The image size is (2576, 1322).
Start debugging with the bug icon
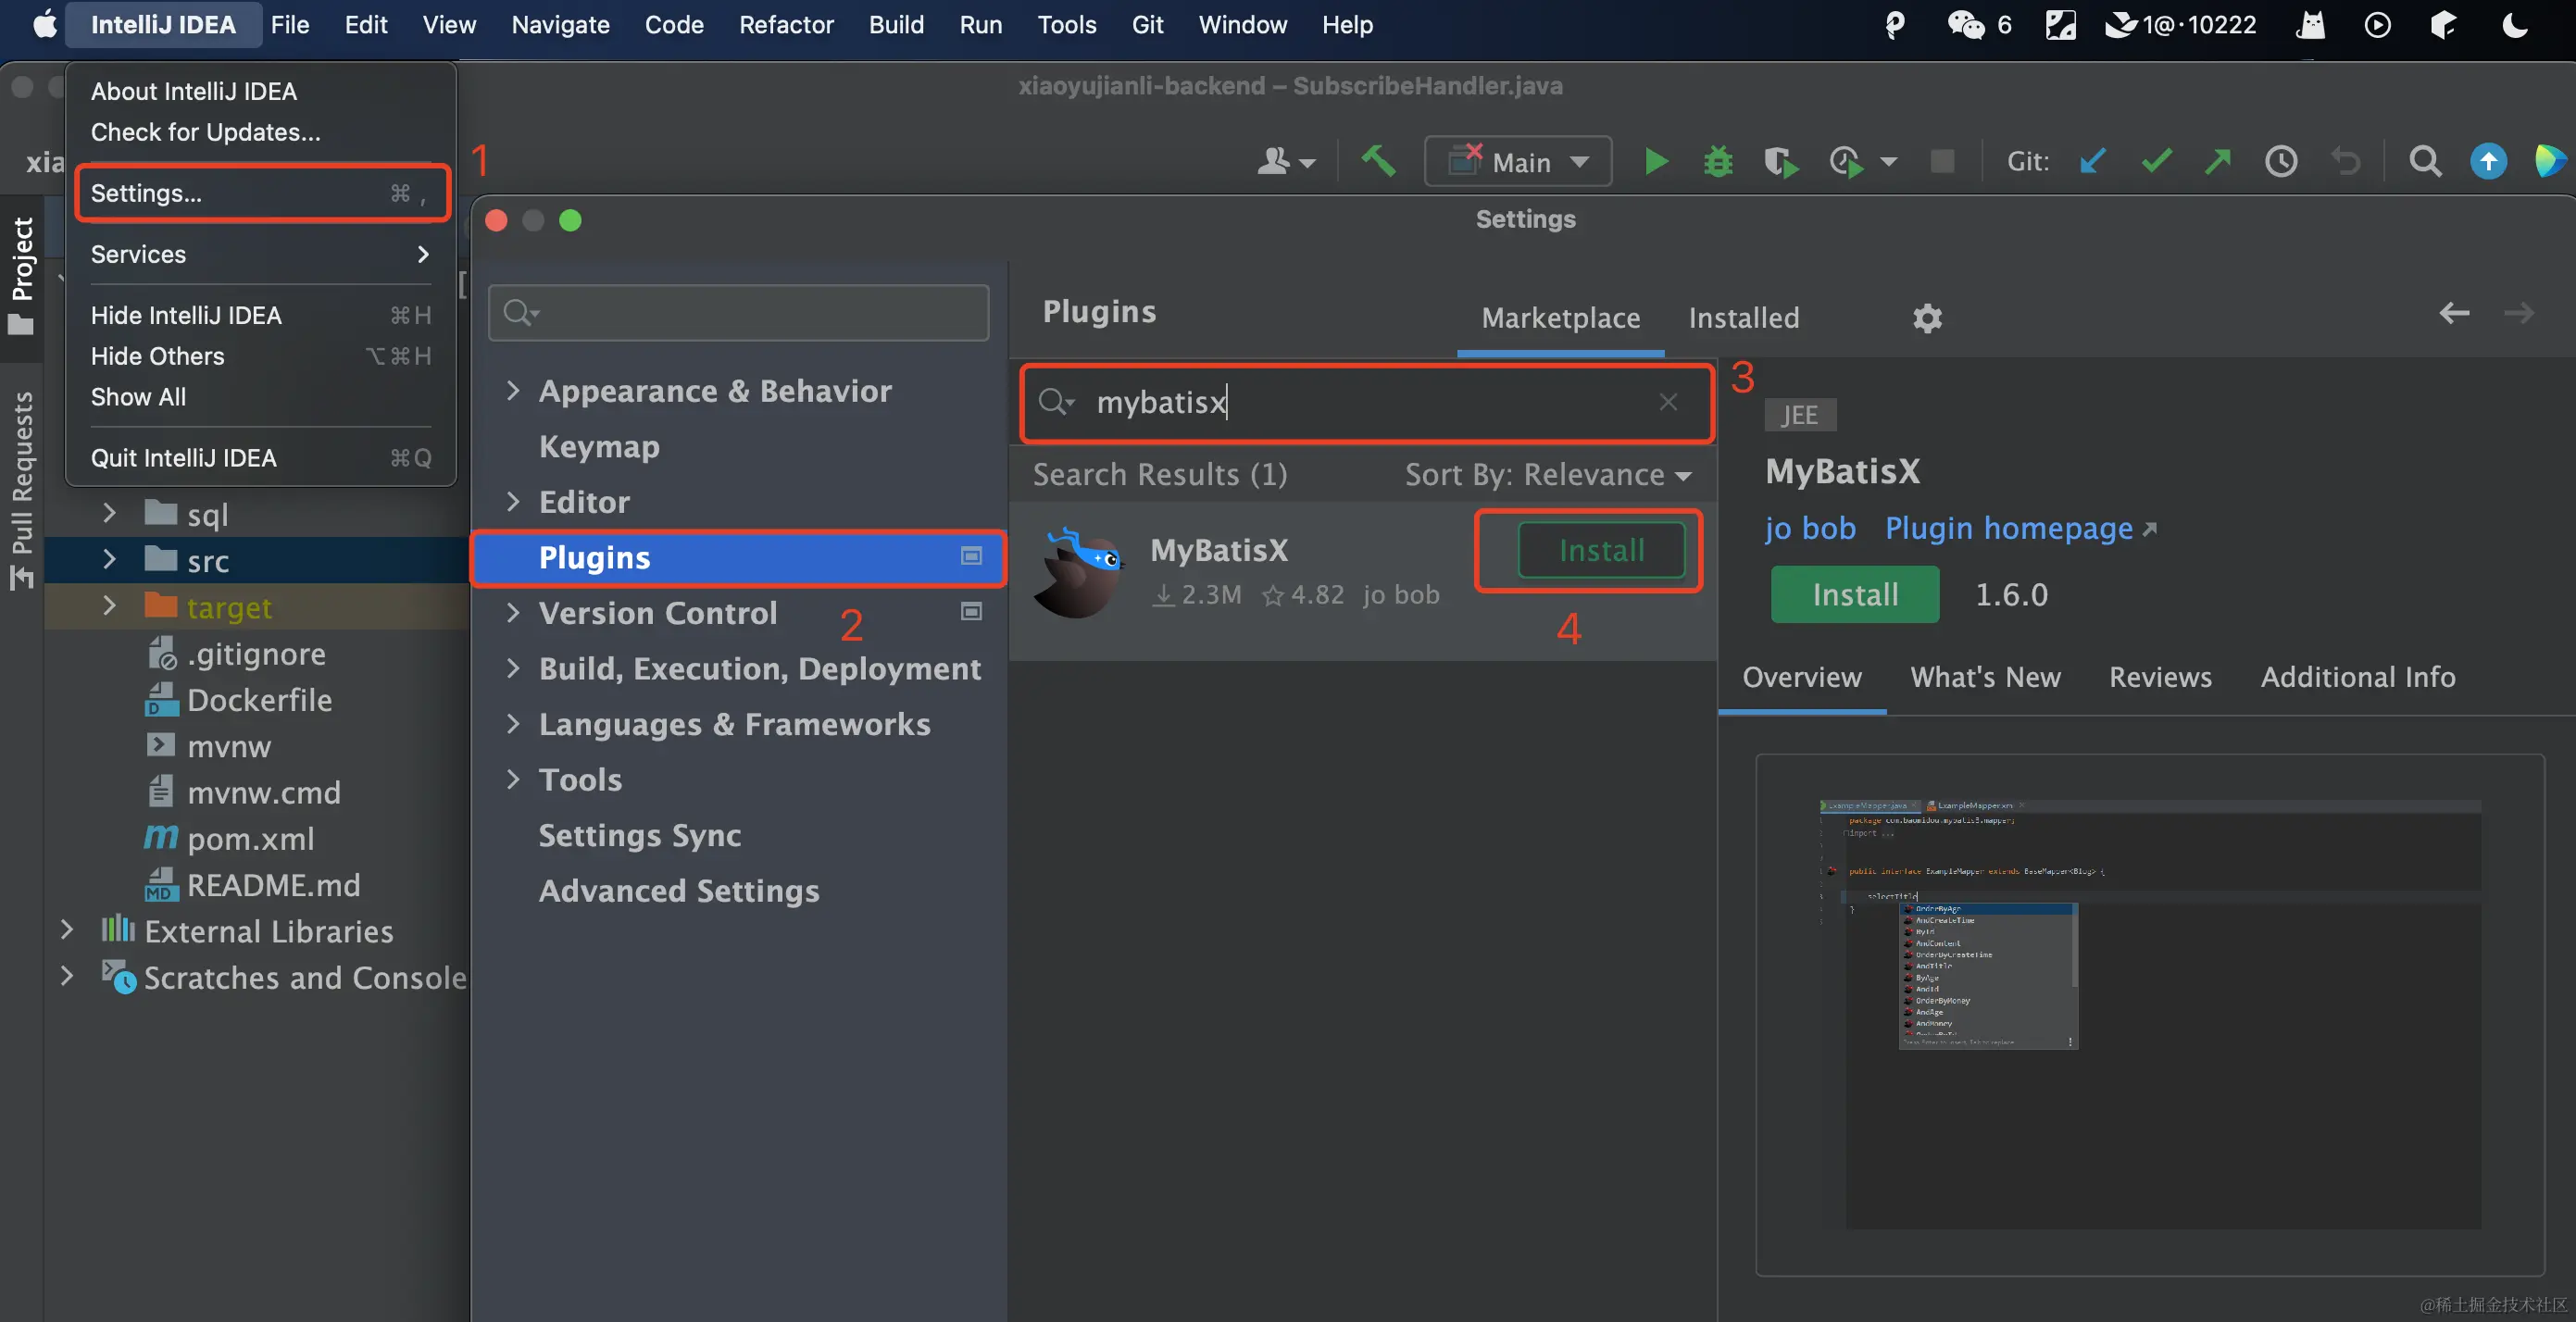coord(1718,161)
